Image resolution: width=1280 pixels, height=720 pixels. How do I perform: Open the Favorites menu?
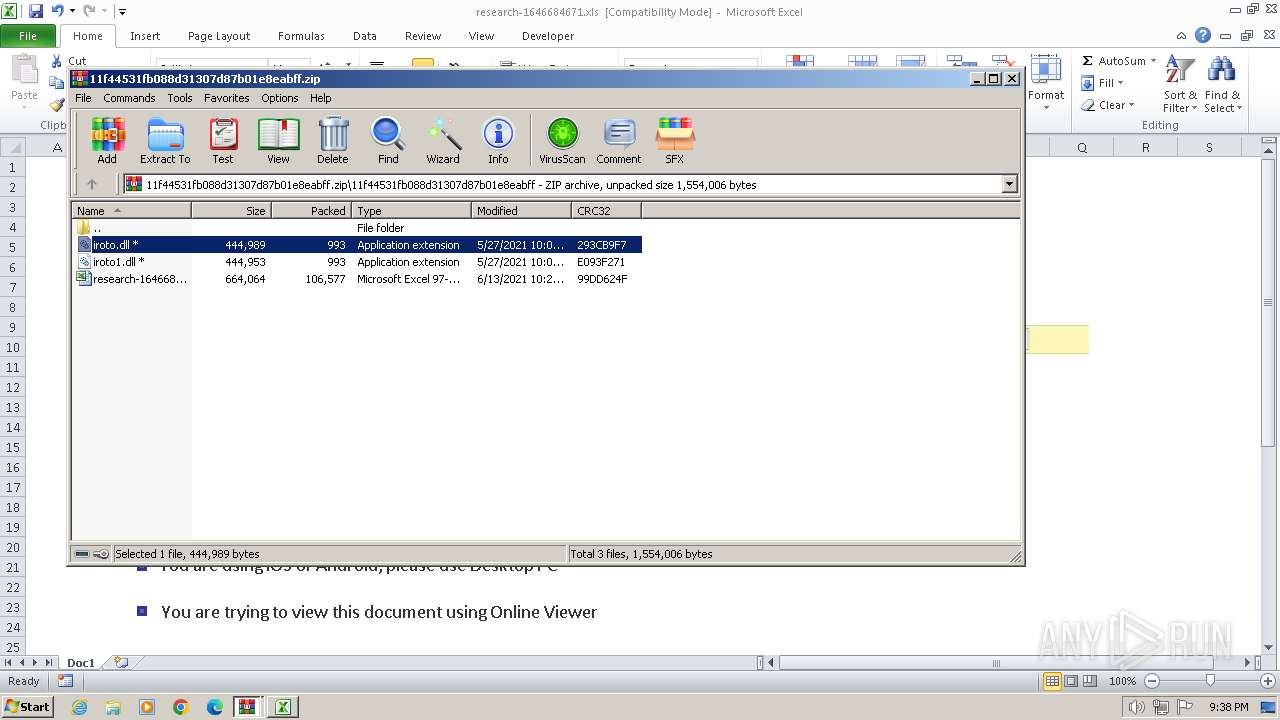(227, 98)
